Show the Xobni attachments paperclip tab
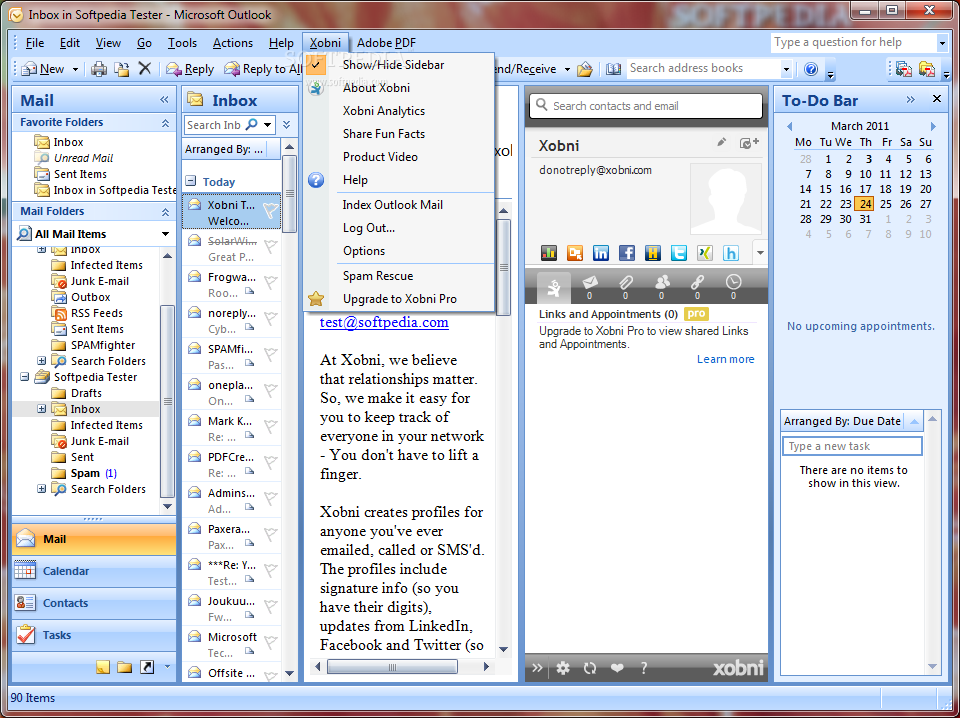Viewport: 960px width, 718px height. pyautogui.click(x=625, y=286)
